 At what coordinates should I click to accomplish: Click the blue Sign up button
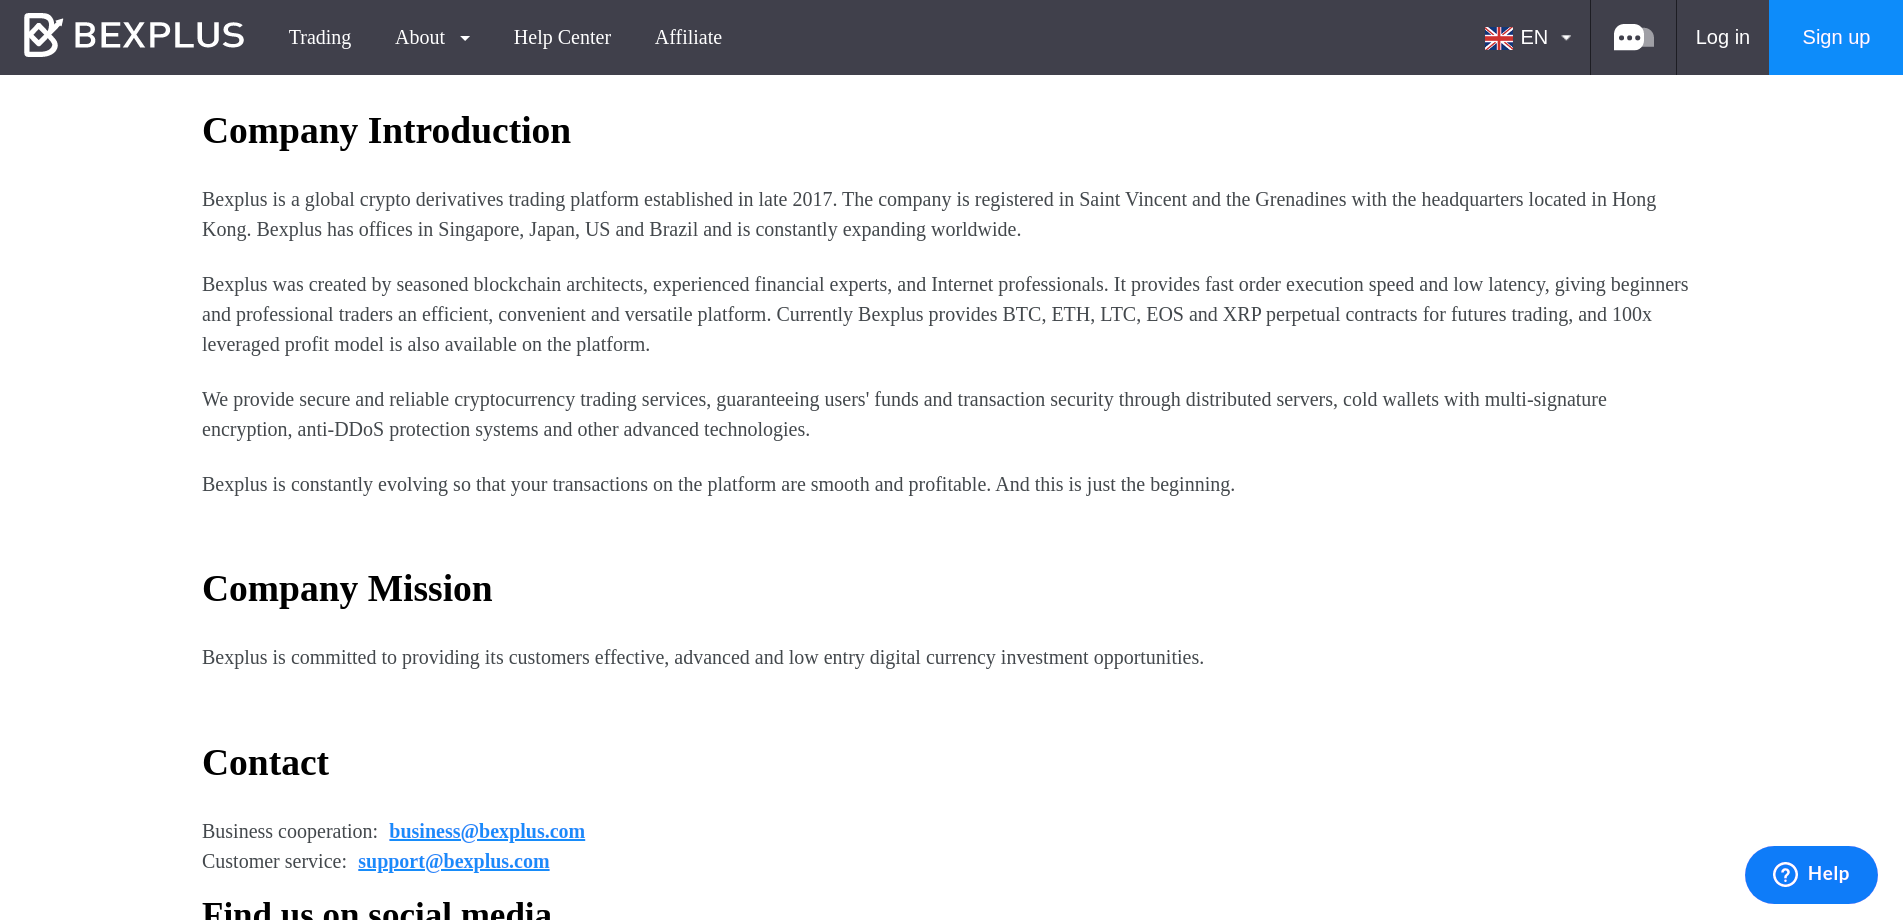tap(1836, 37)
